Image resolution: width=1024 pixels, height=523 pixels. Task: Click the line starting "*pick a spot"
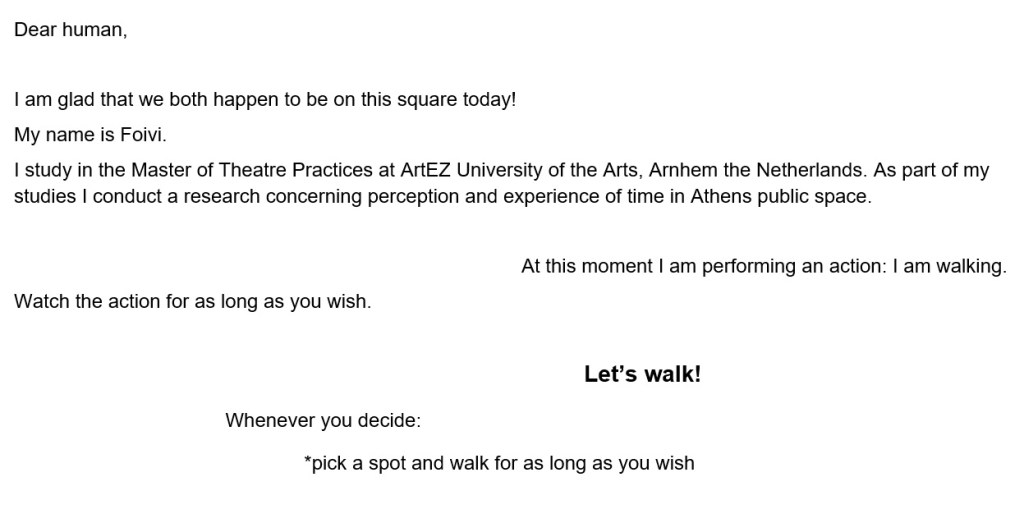tap(498, 464)
